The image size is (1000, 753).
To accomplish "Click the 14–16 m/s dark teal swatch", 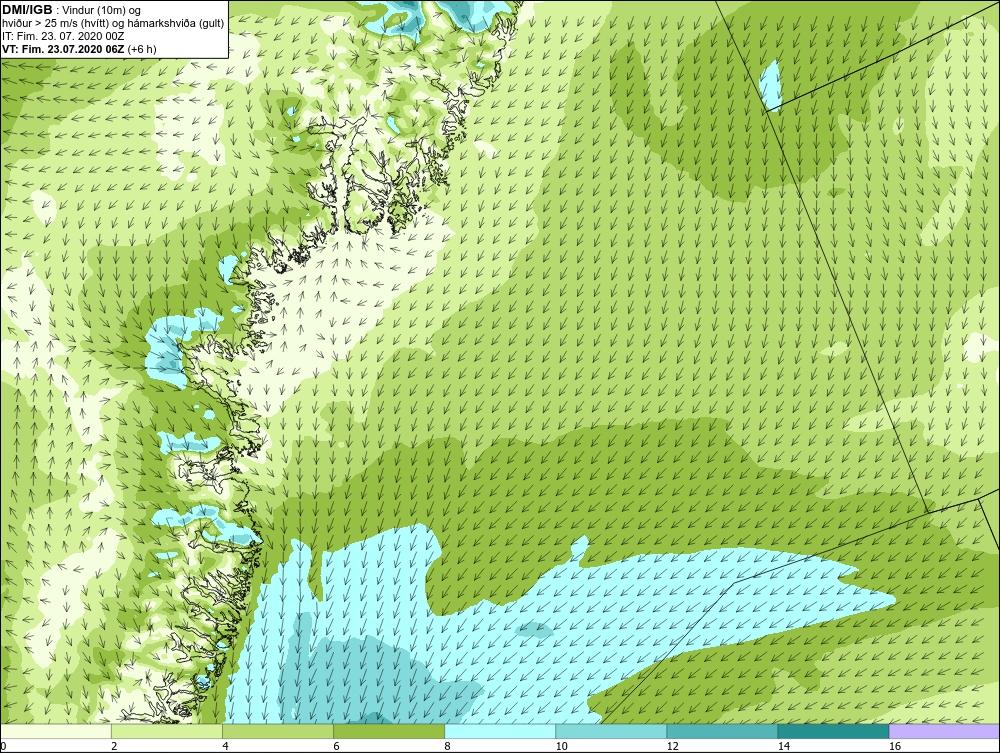I will 833,731.
